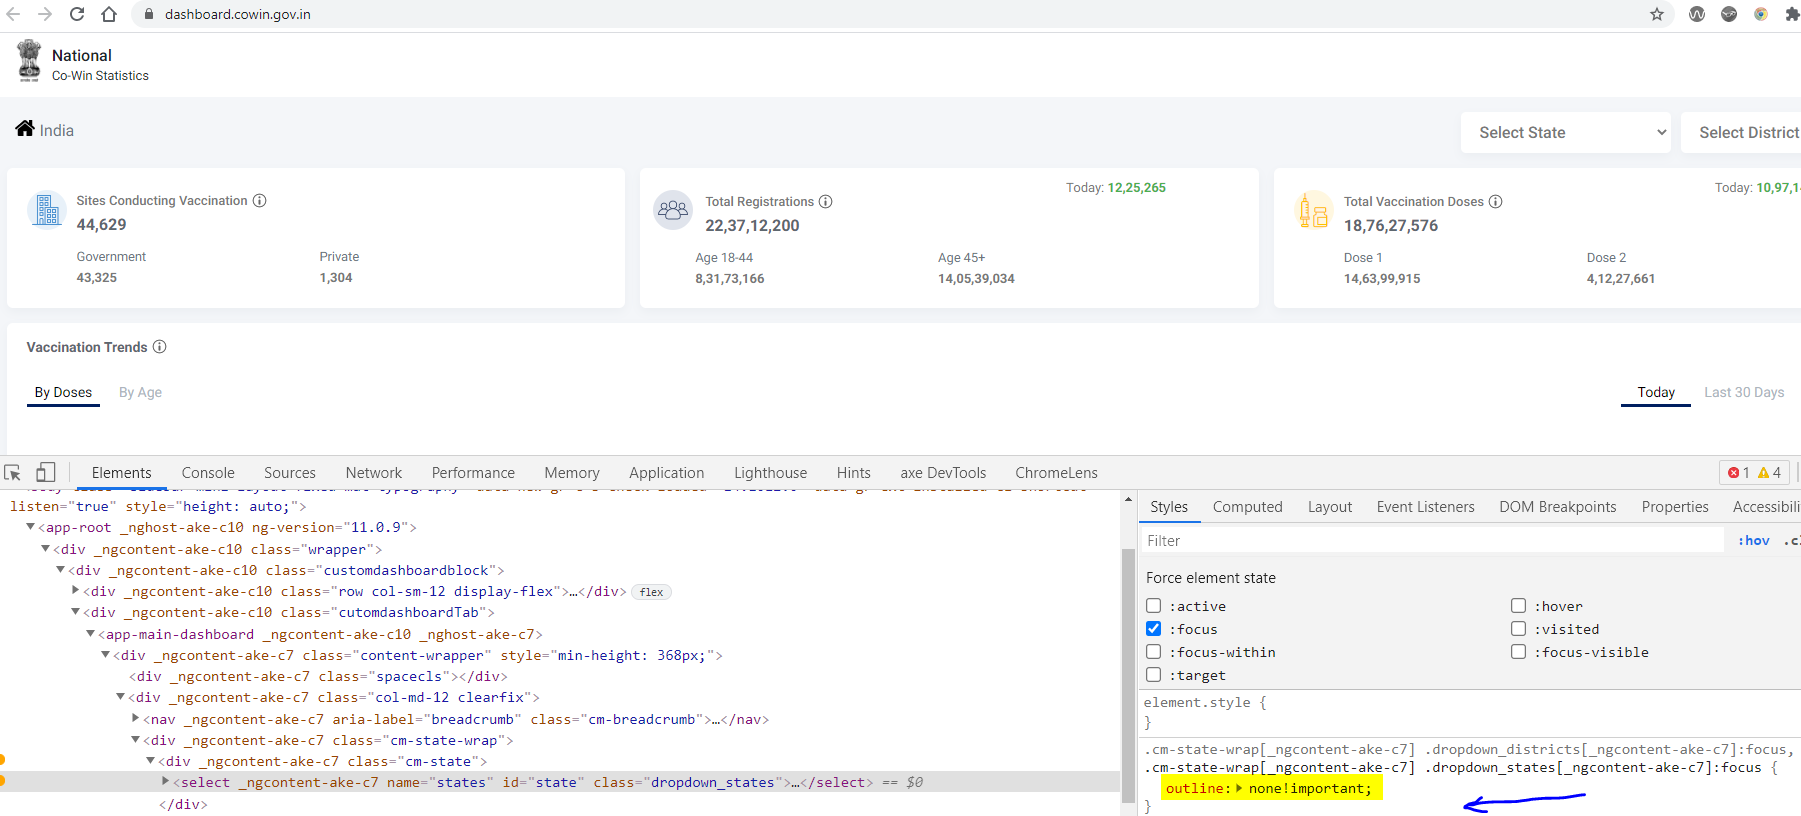Click the building icon on Sites card

click(x=47, y=210)
